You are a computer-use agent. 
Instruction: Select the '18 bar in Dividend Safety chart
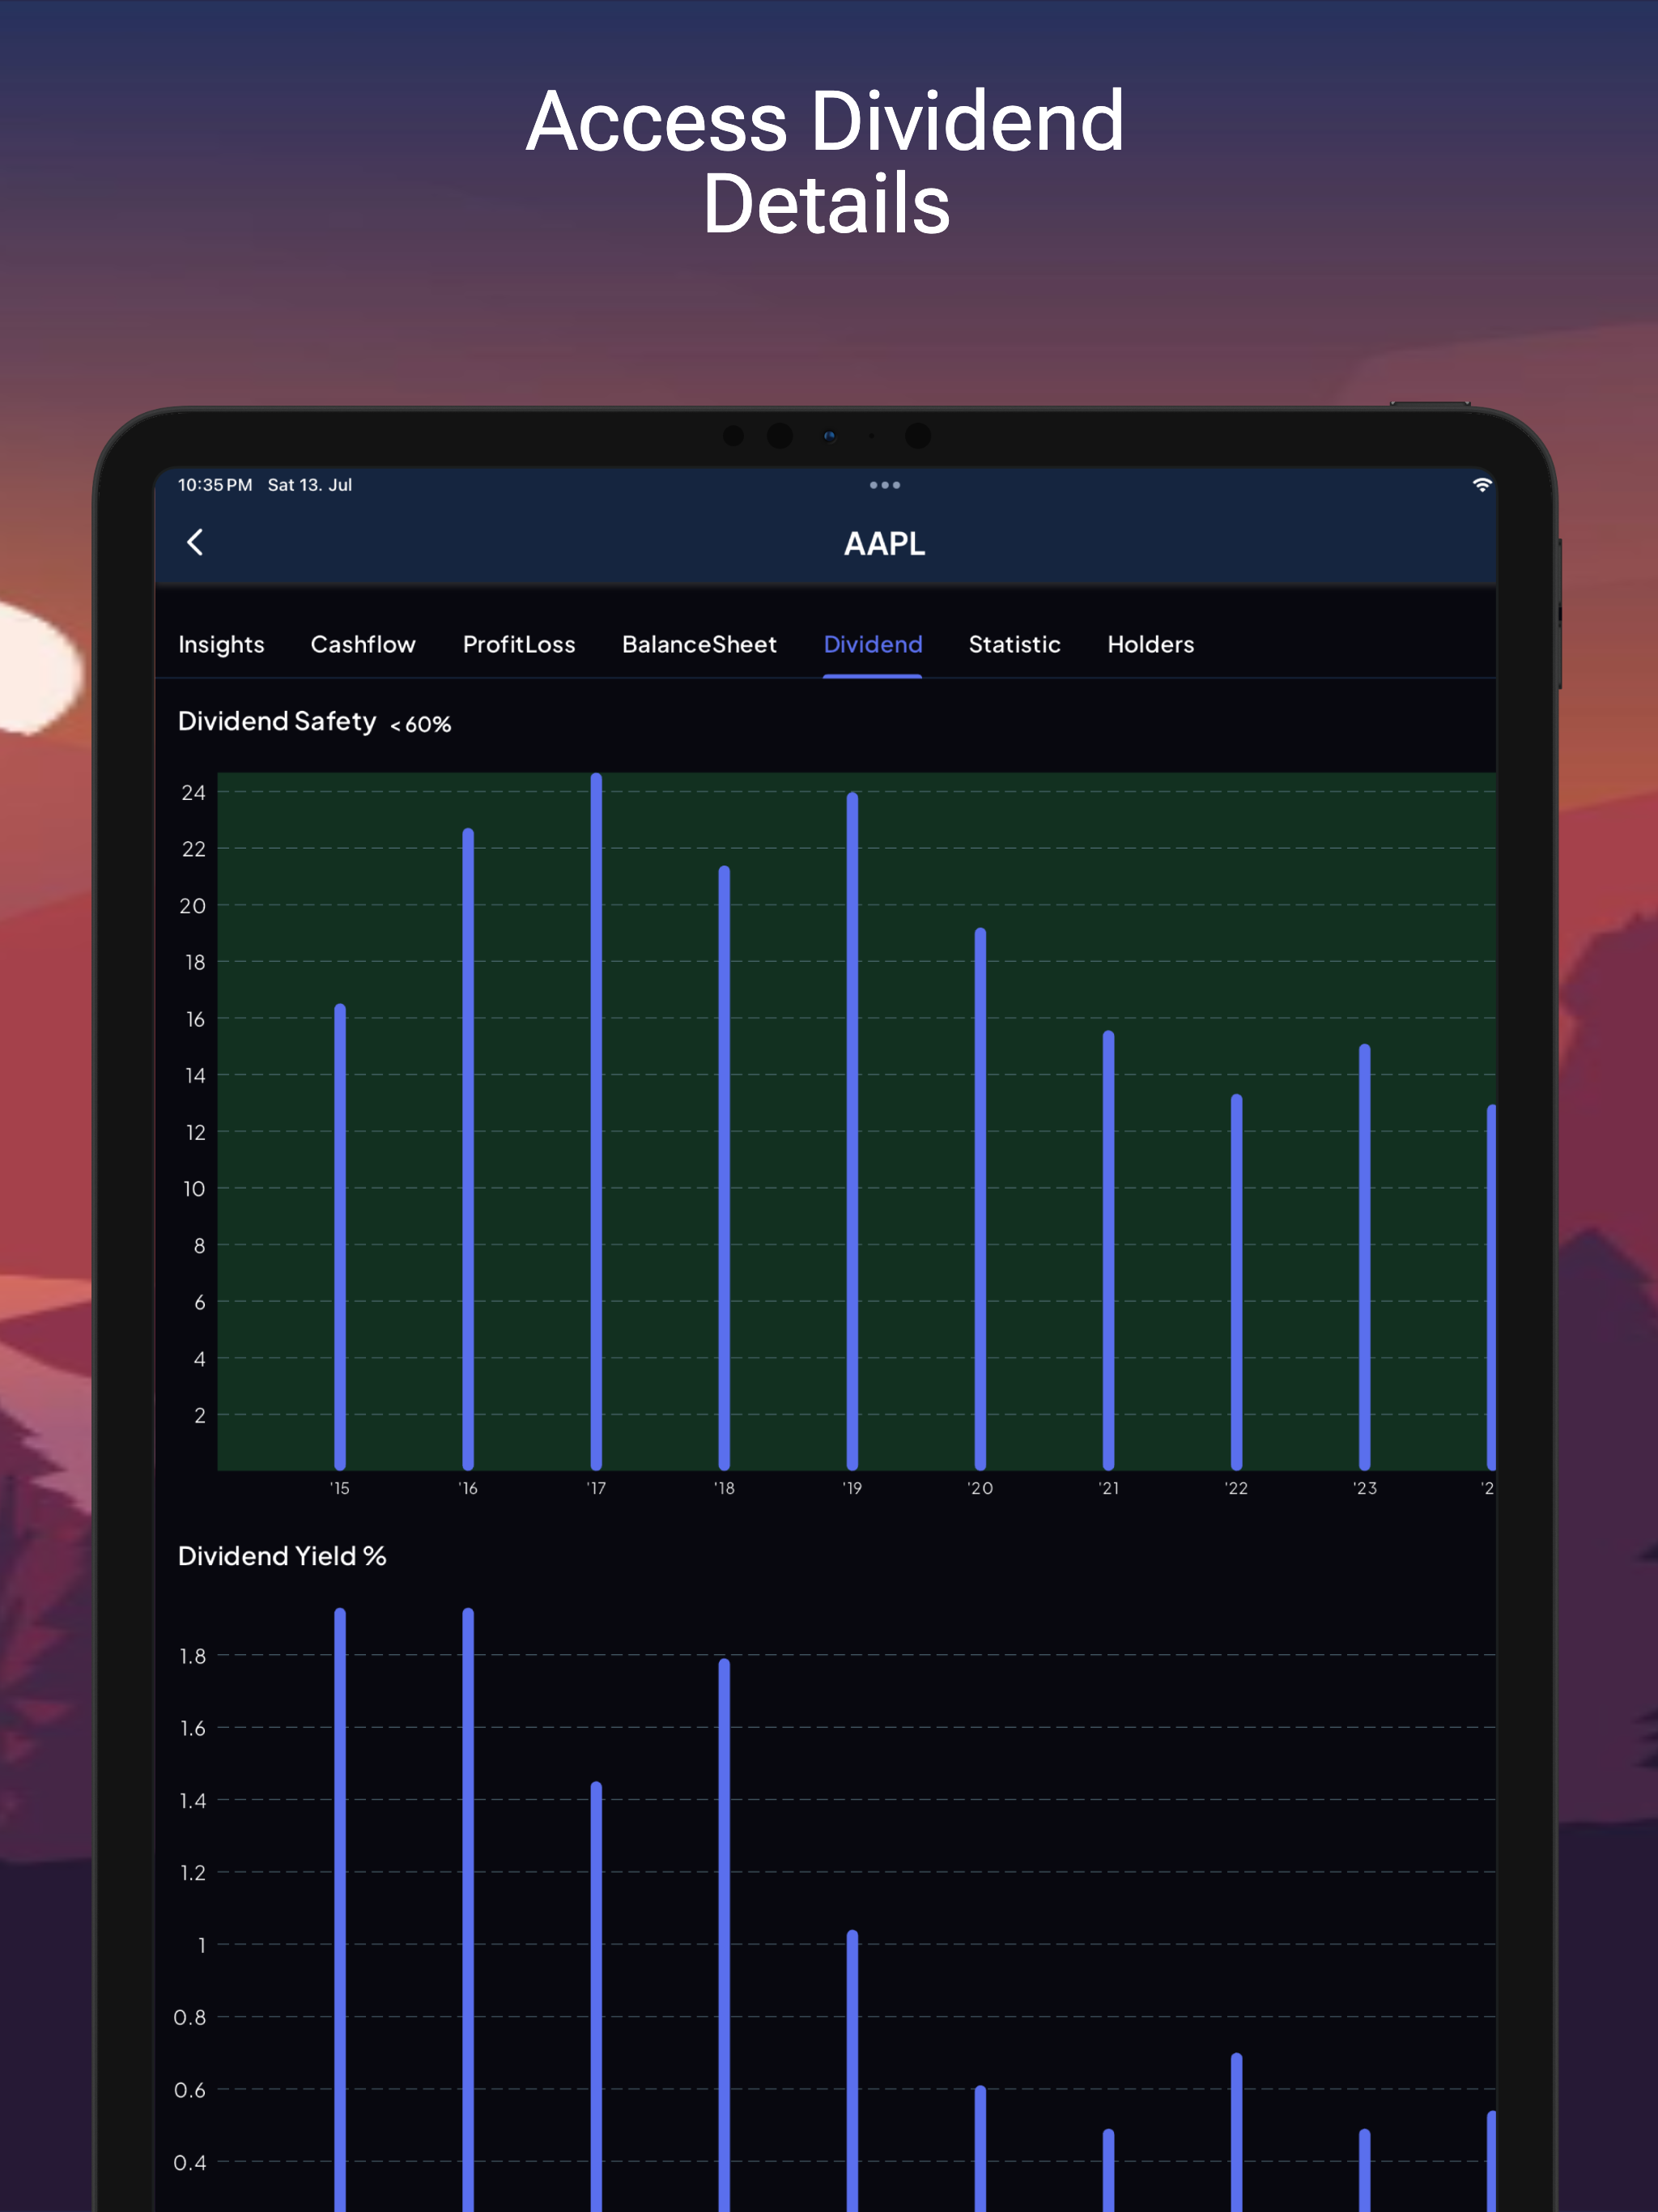(724, 1168)
